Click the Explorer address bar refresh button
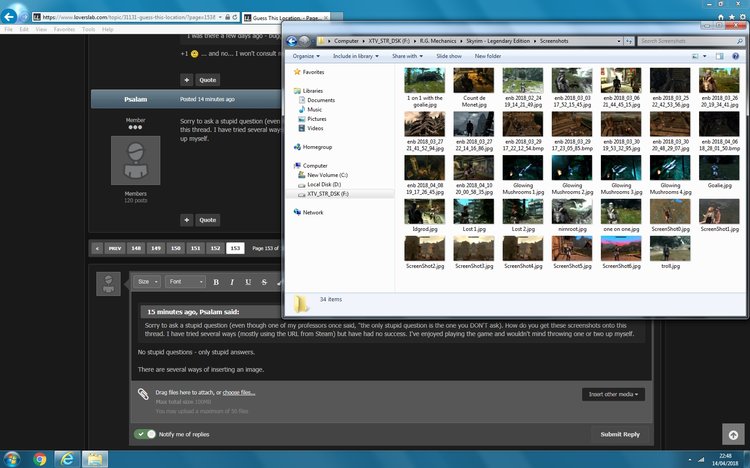The height and width of the screenshot is (468, 750). click(x=629, y=41)
